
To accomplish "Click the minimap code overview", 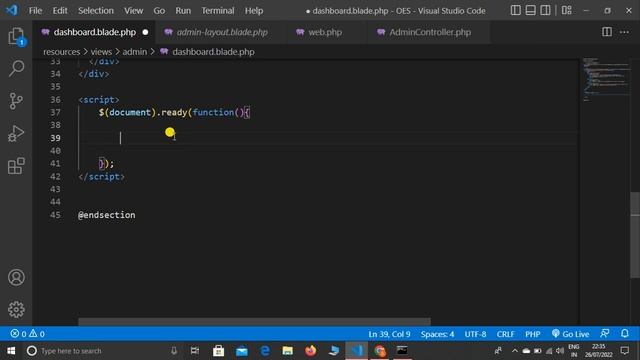I will click(x=606, y=80).
